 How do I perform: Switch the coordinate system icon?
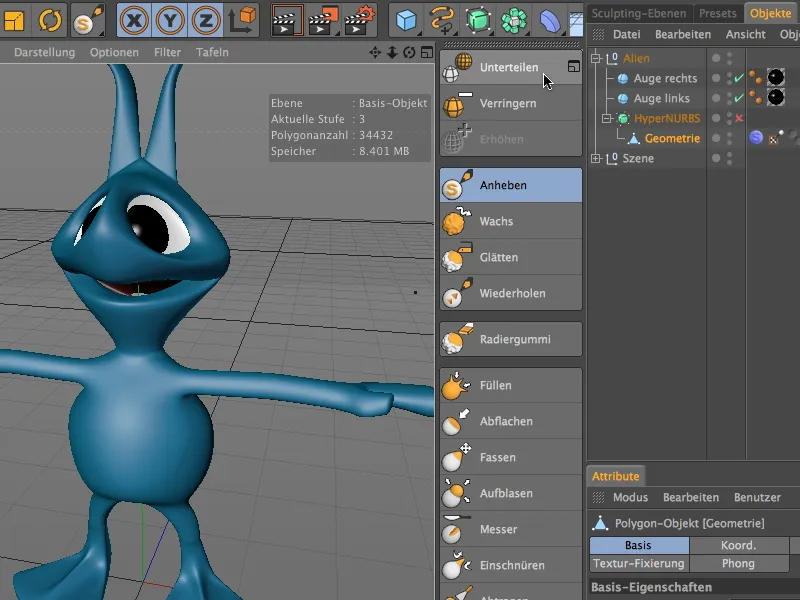[241, 20]
